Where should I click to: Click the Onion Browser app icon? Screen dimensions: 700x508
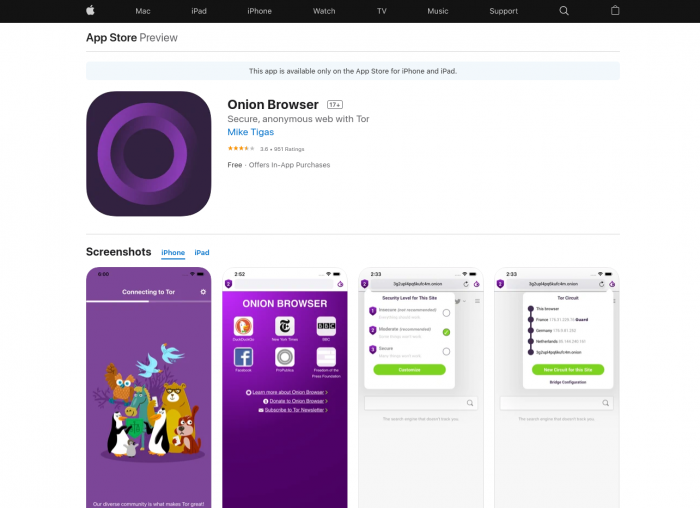[149, 154]
